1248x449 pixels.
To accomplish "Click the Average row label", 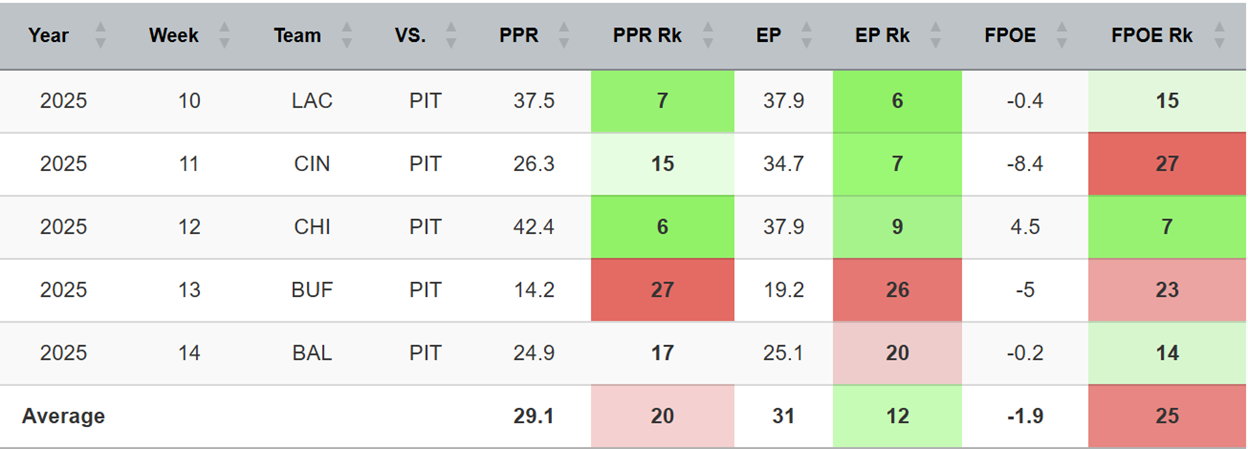I will click(64, 416).
